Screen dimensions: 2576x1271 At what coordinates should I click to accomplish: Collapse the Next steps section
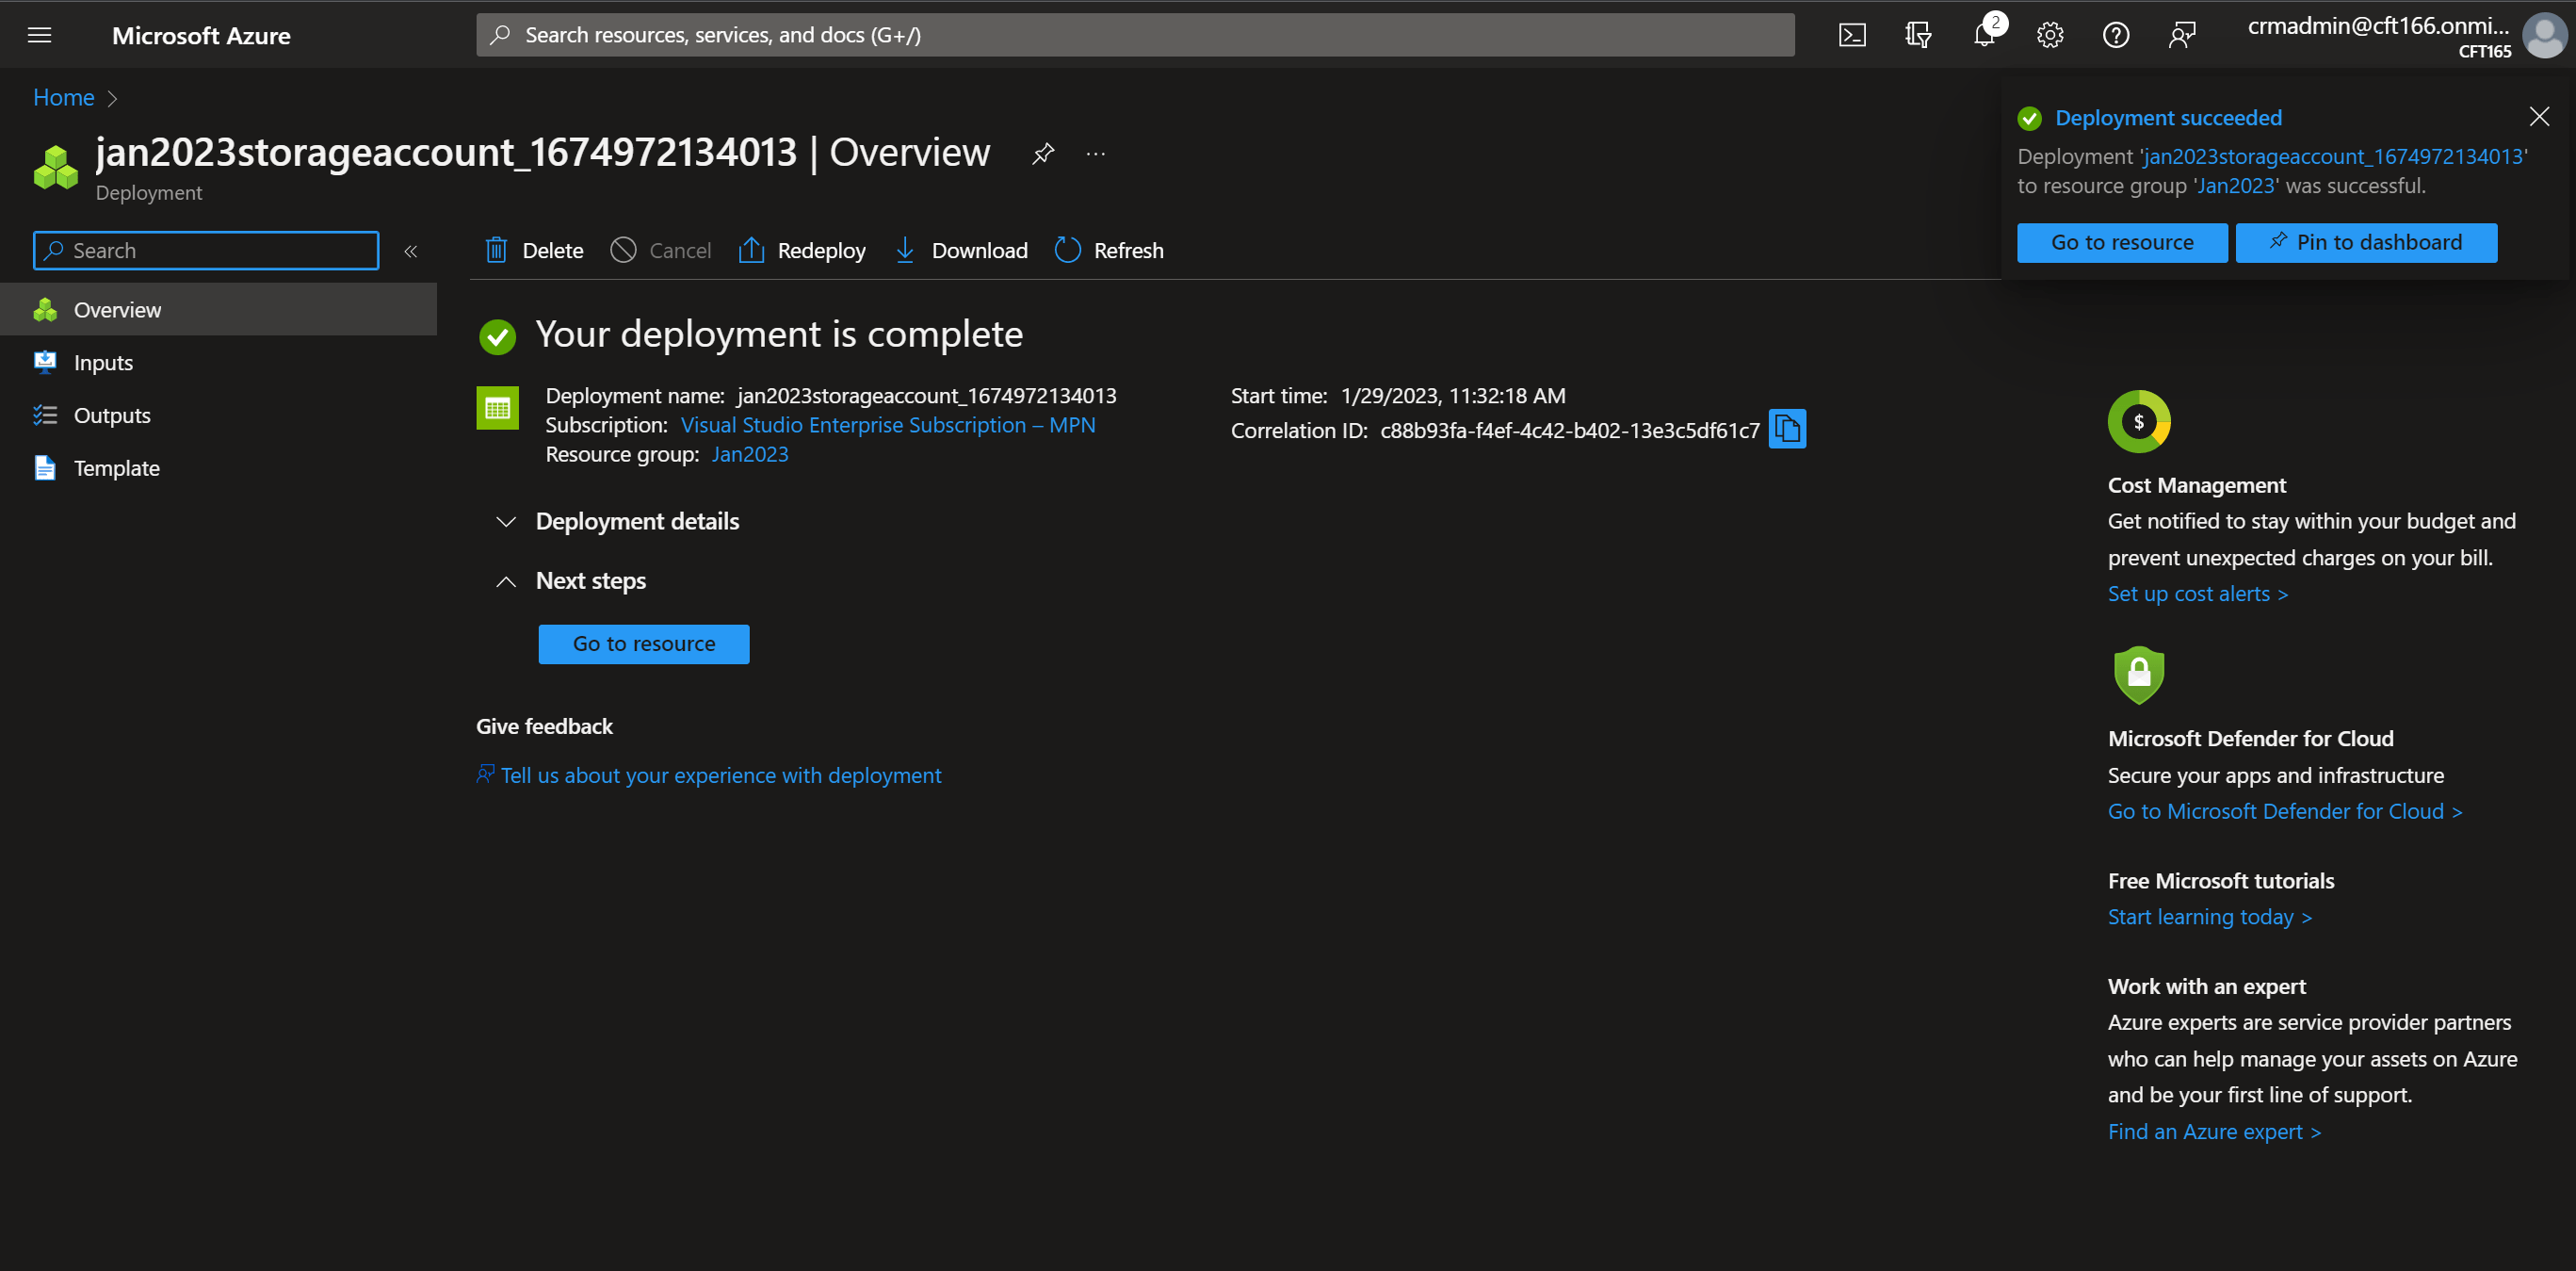coord(505,581)
